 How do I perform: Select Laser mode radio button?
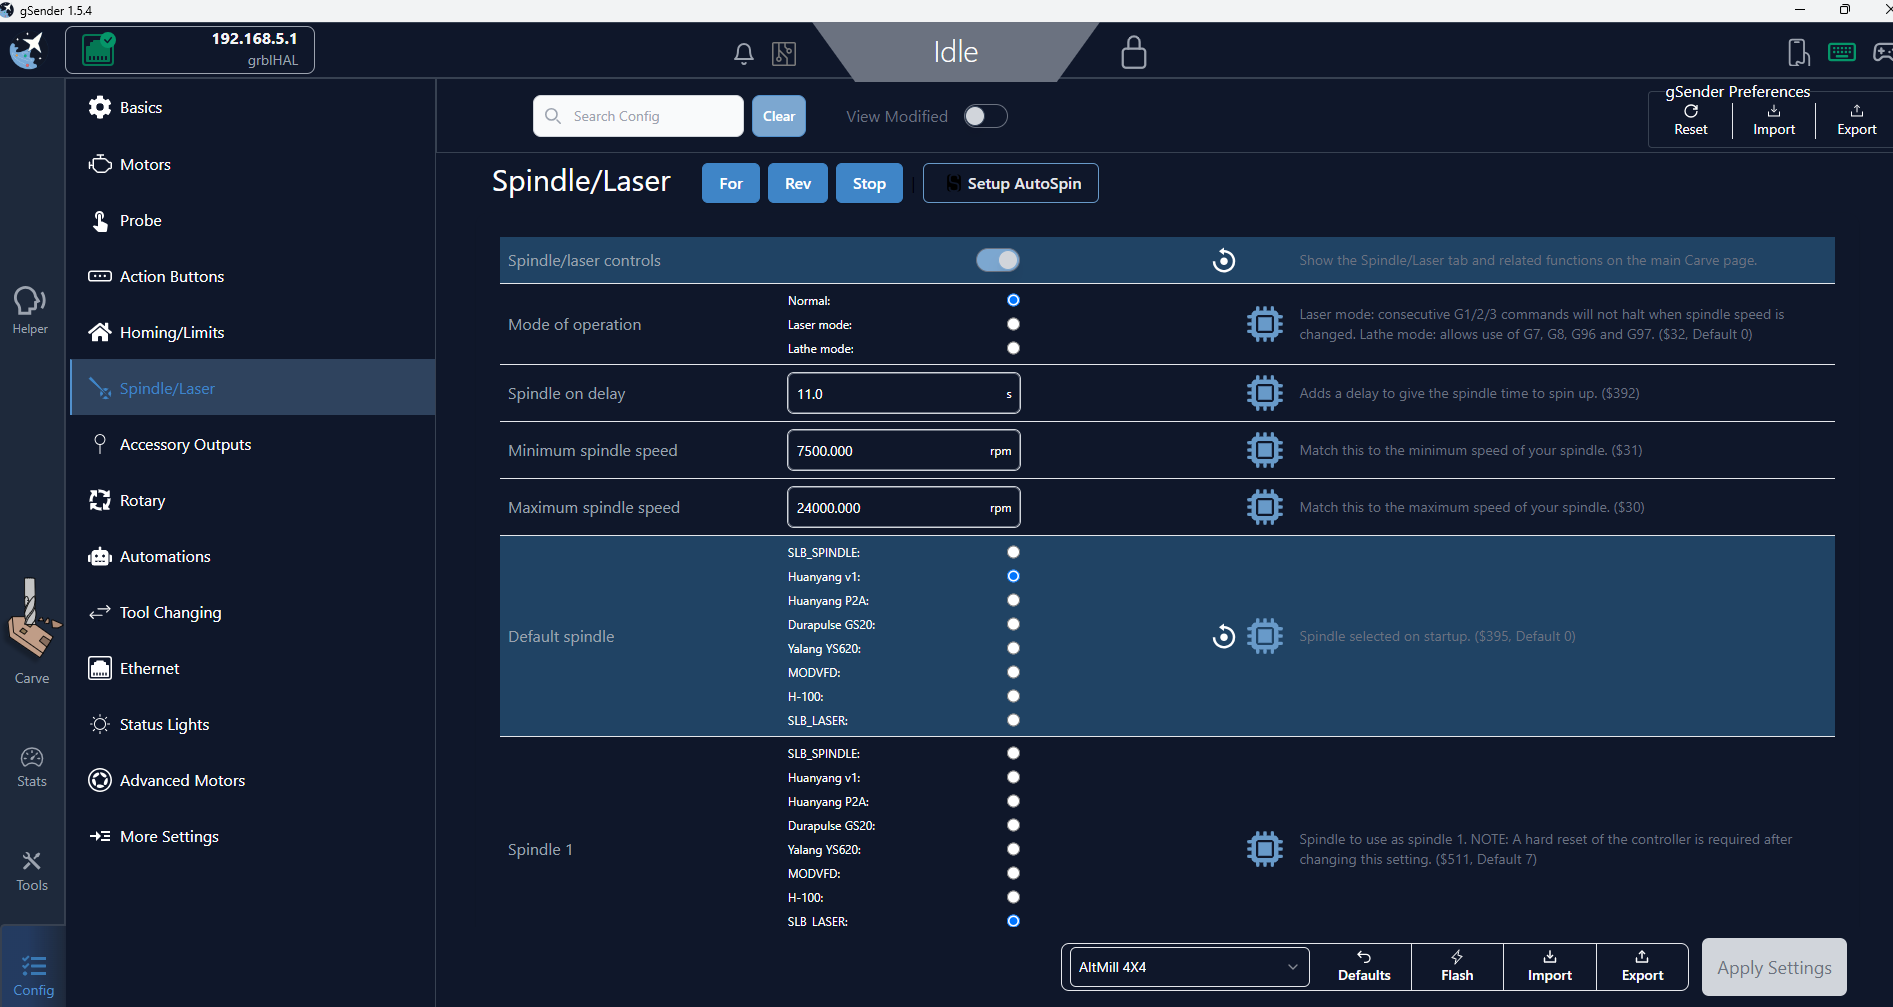pyautogui.click(x=1013, y=324)
